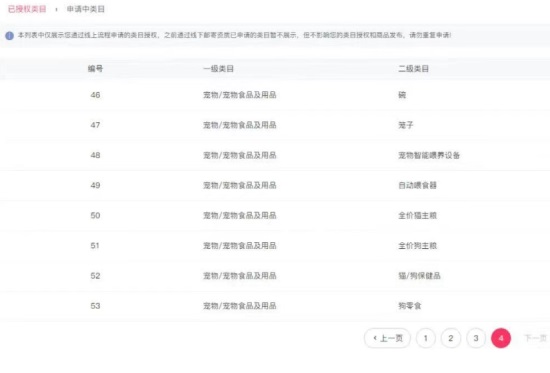Open page 1 of the list
The height and width of the screenshot is (373, 550).
(x=425, y=338)
